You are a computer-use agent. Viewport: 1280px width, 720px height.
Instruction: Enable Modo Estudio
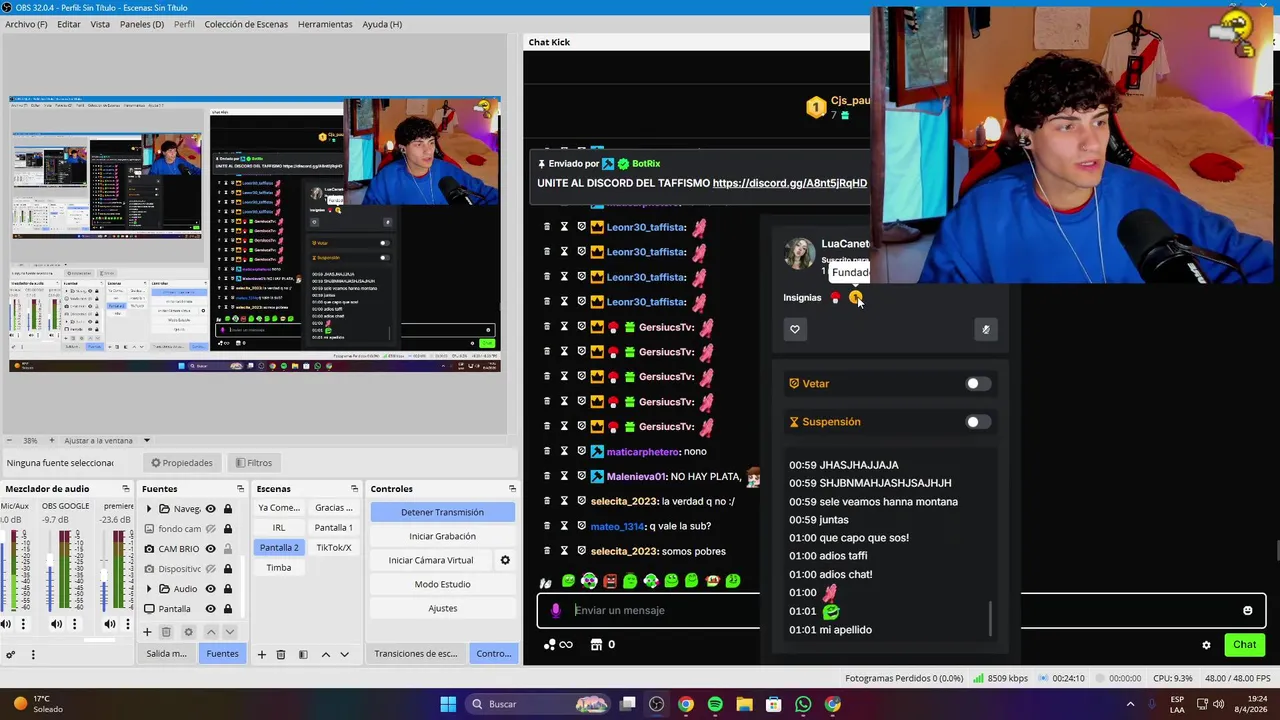tap(442, 584)
